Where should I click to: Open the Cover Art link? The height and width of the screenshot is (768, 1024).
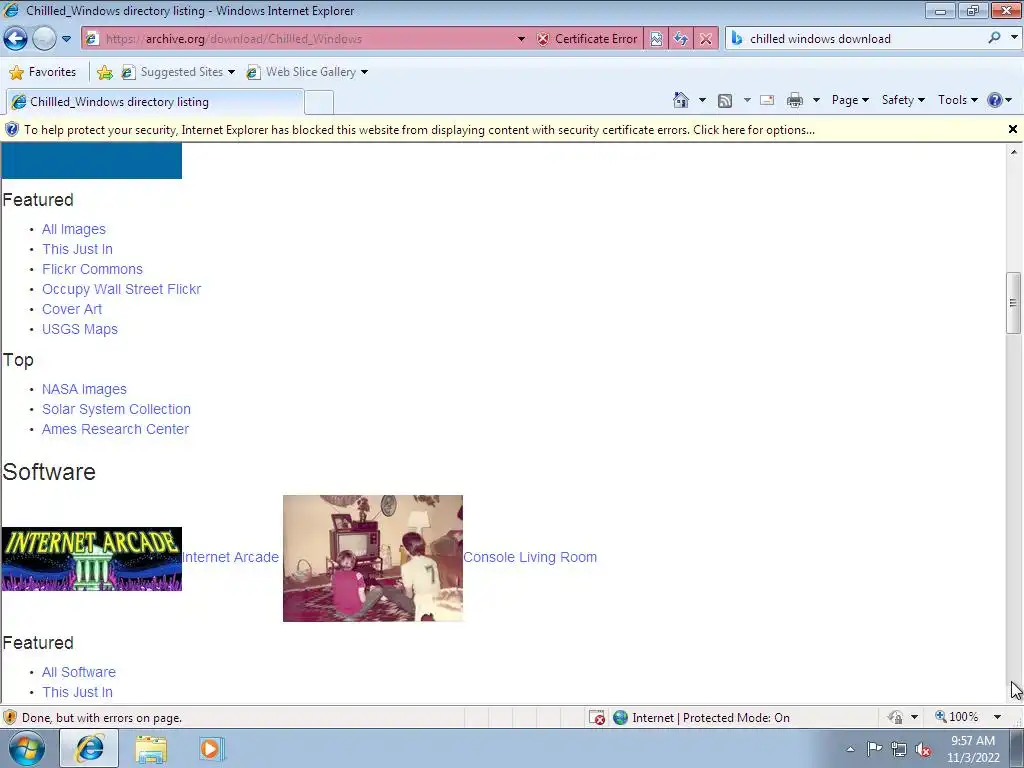[72, 310]
